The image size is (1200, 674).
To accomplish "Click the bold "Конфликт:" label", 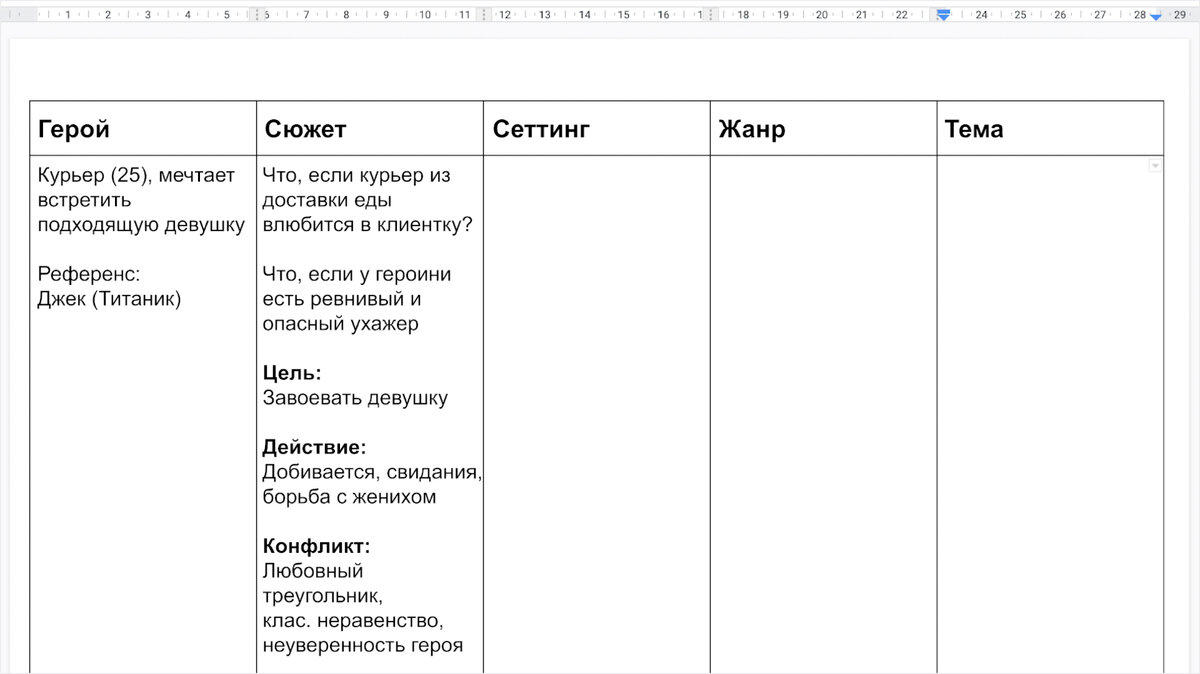I will pyautogui.click(x=316, y=547).
